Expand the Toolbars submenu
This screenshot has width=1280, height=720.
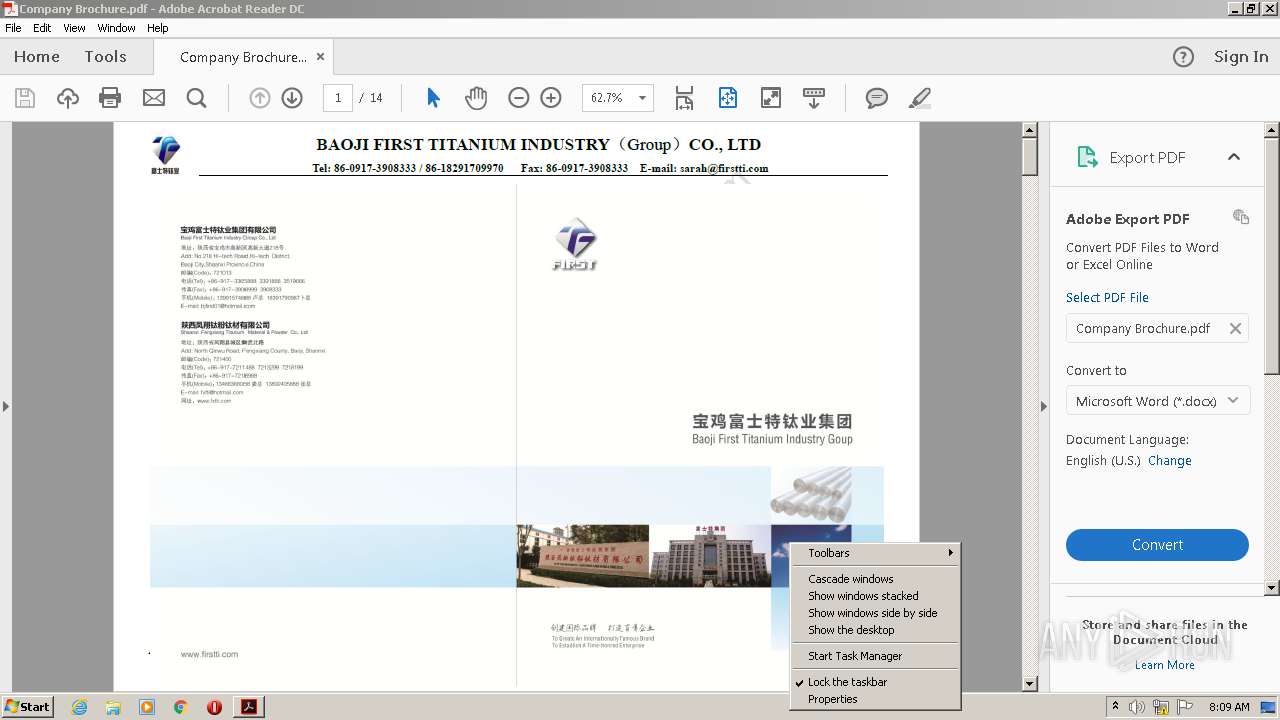click(x=876, y=553)
